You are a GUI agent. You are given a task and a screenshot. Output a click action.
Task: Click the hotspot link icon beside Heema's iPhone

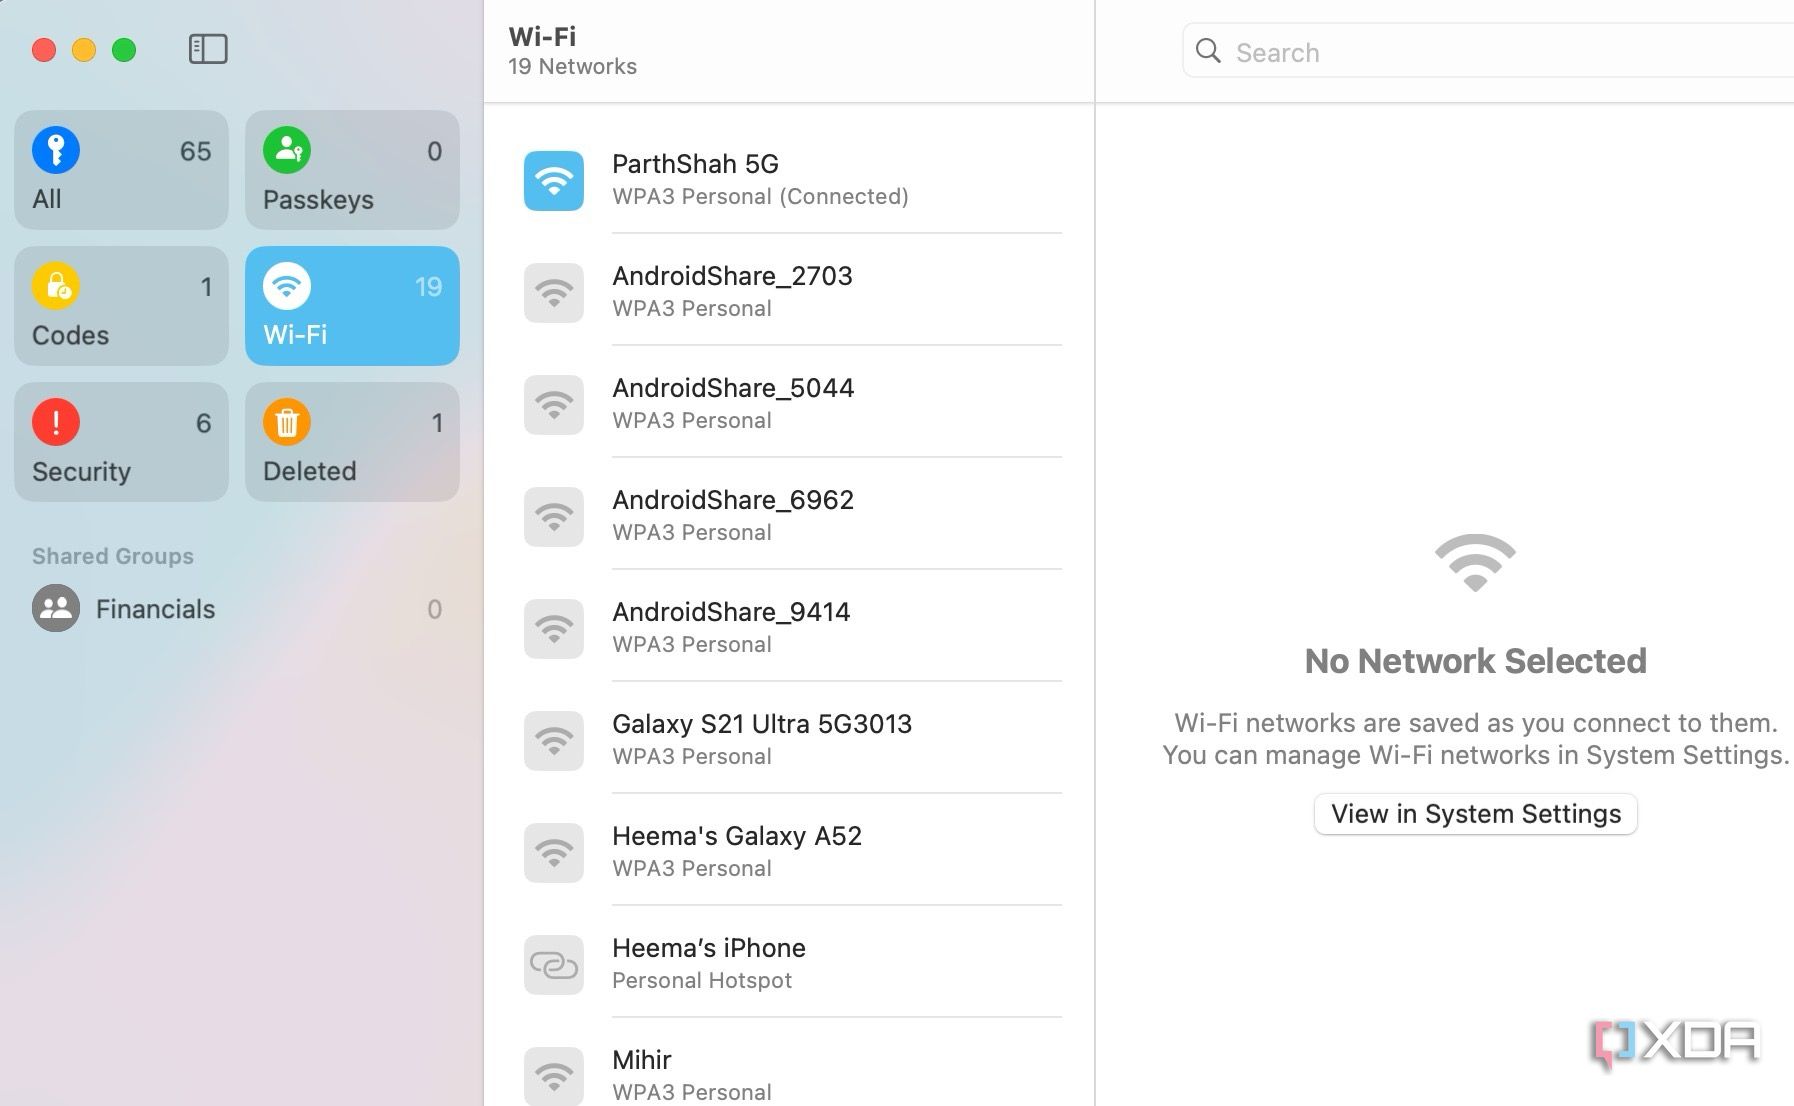[x=554, y=965]
